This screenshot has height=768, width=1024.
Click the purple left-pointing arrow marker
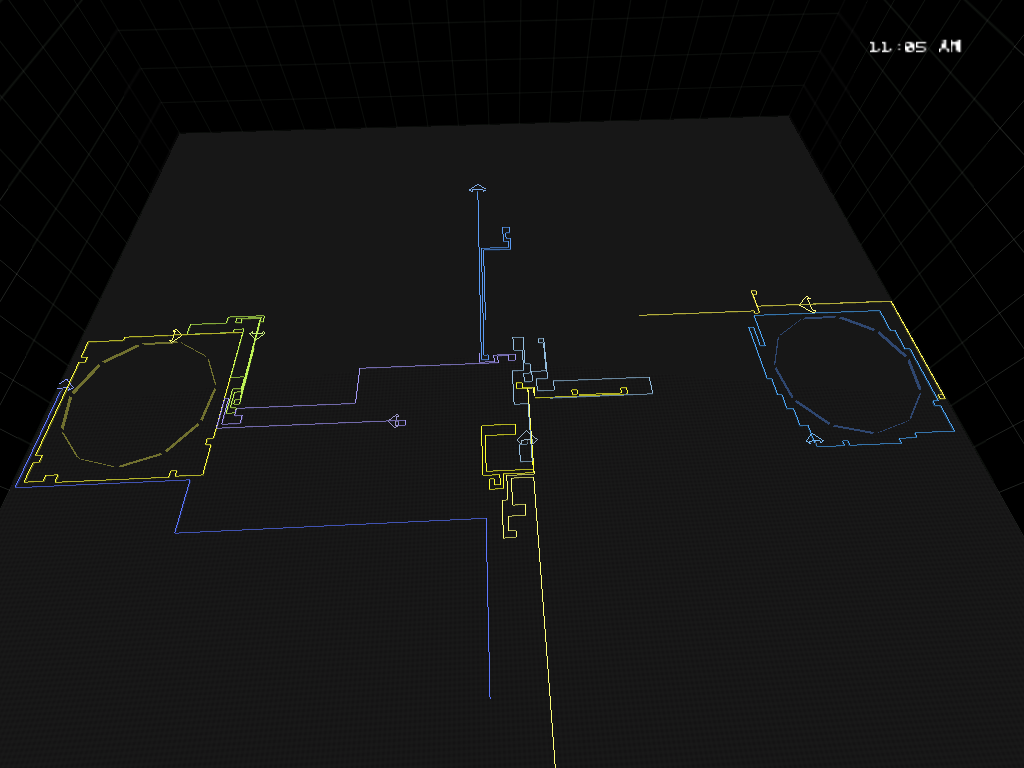396,421
